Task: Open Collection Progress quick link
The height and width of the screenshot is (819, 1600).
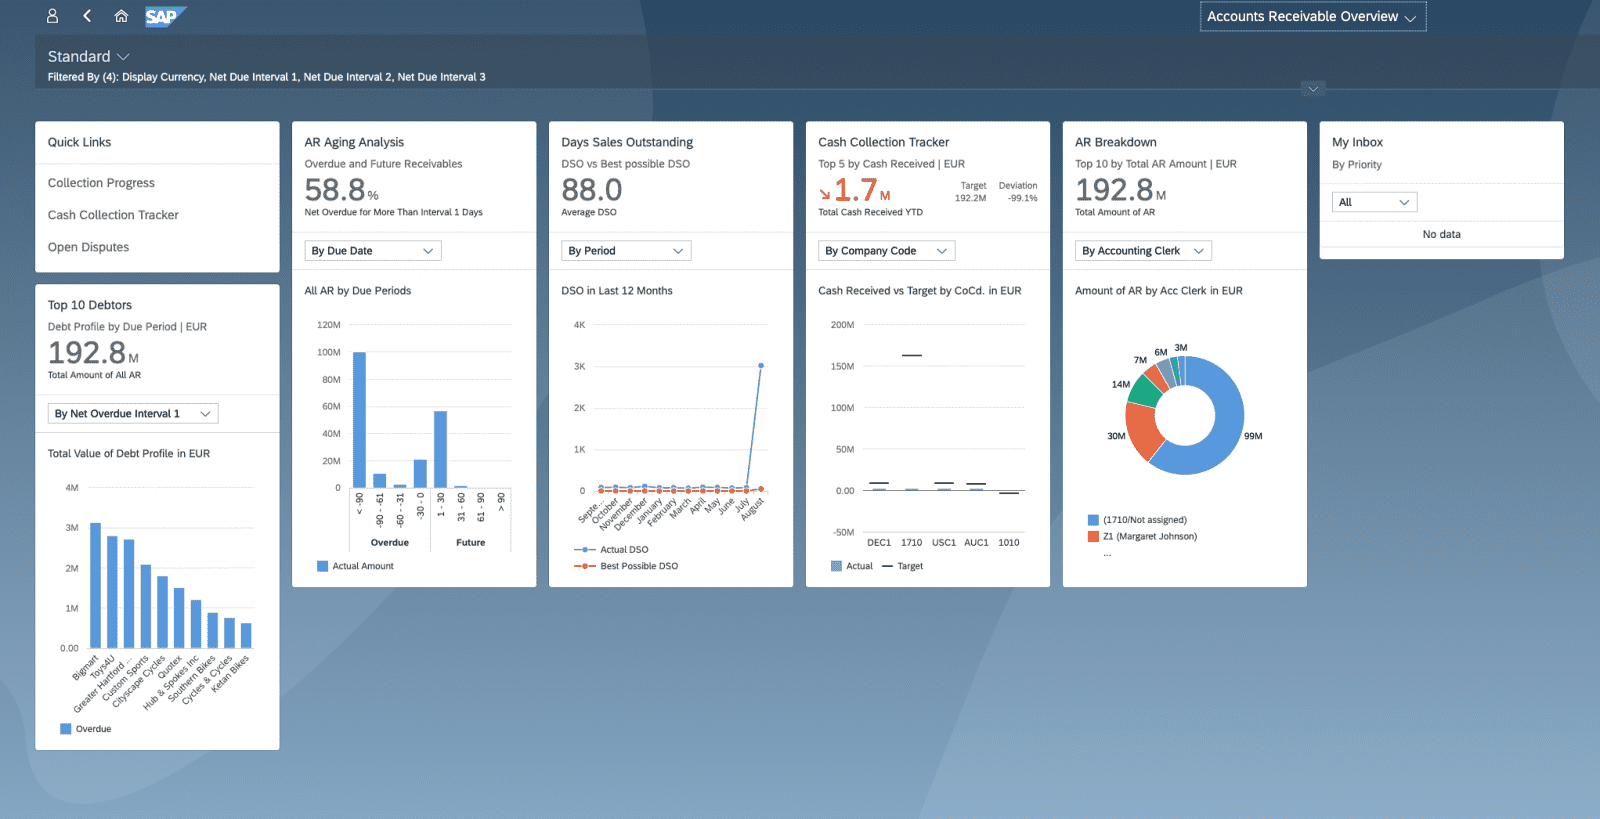Action: pyautogui.click(x=101, y=183)
